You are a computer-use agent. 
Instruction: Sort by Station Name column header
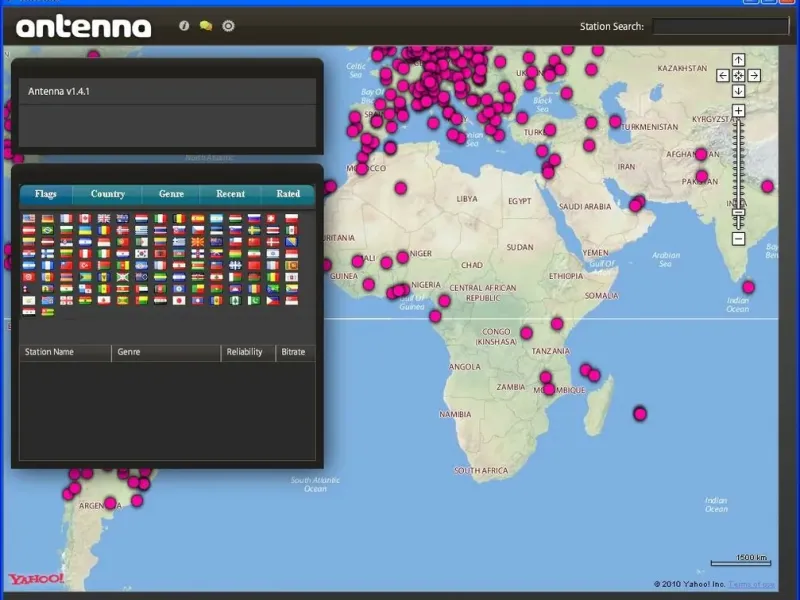coord(65,352)
